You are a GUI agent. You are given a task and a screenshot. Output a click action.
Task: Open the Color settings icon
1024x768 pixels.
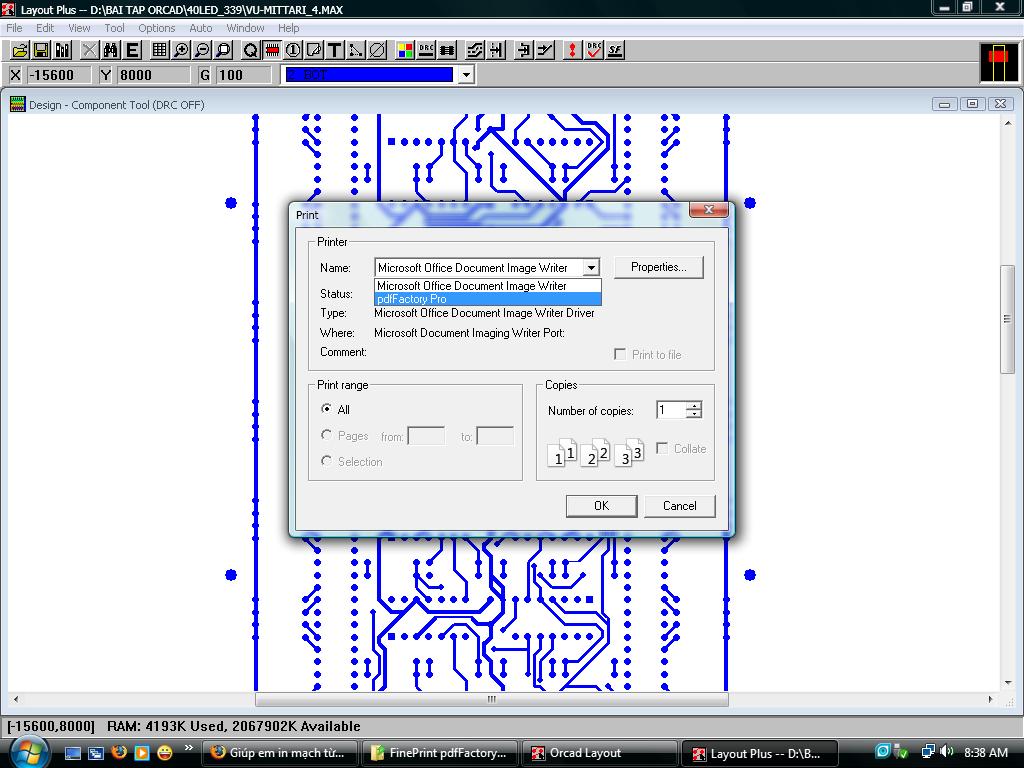pos(405,50)
